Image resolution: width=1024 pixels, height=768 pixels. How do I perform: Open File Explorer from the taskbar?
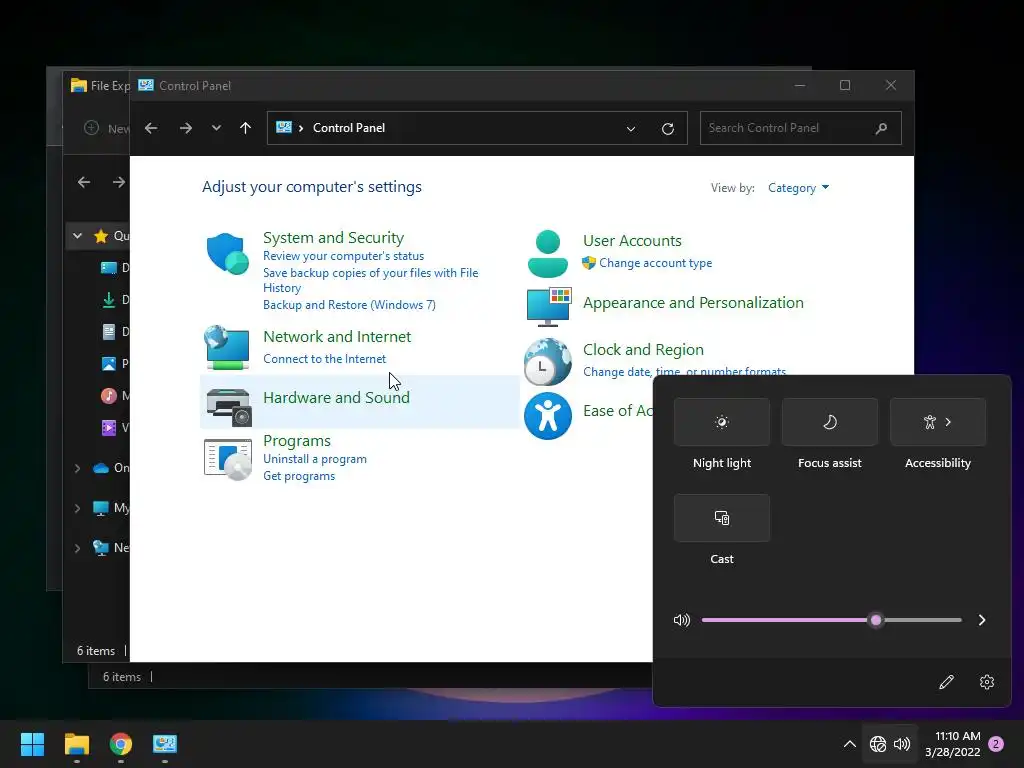click(77, 744)
